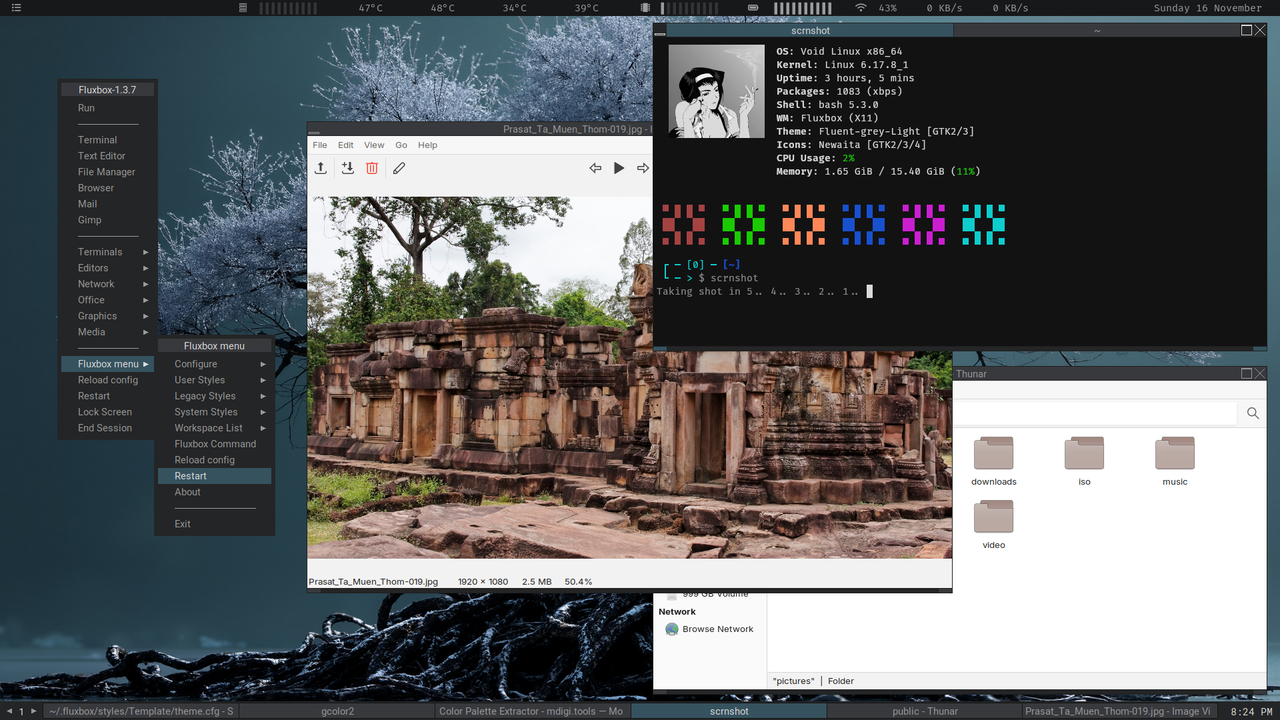
Task: Open the music folder in Thunar
Action: (x=1175, y=461)
